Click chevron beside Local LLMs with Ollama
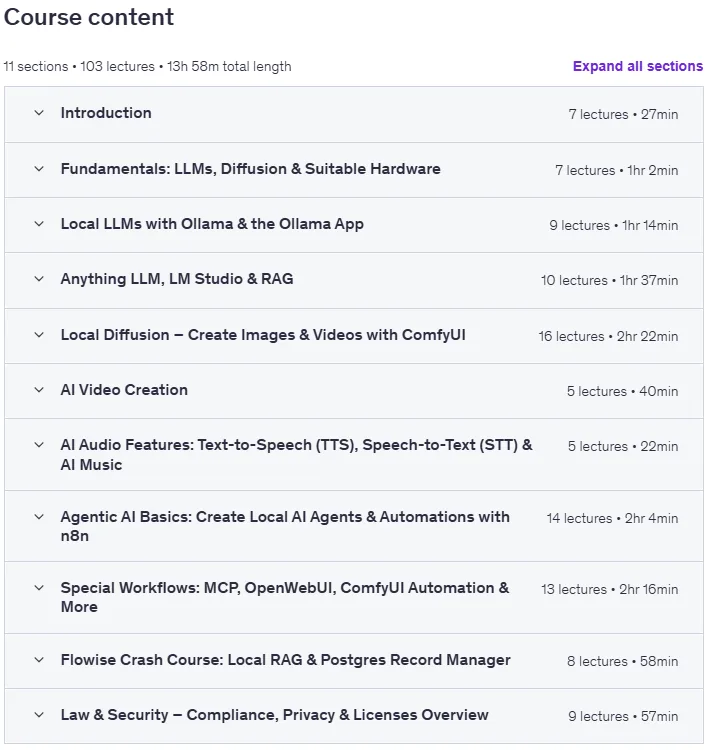Image resolution: width=709 pixels, height=750 pixels. point(39,224)
